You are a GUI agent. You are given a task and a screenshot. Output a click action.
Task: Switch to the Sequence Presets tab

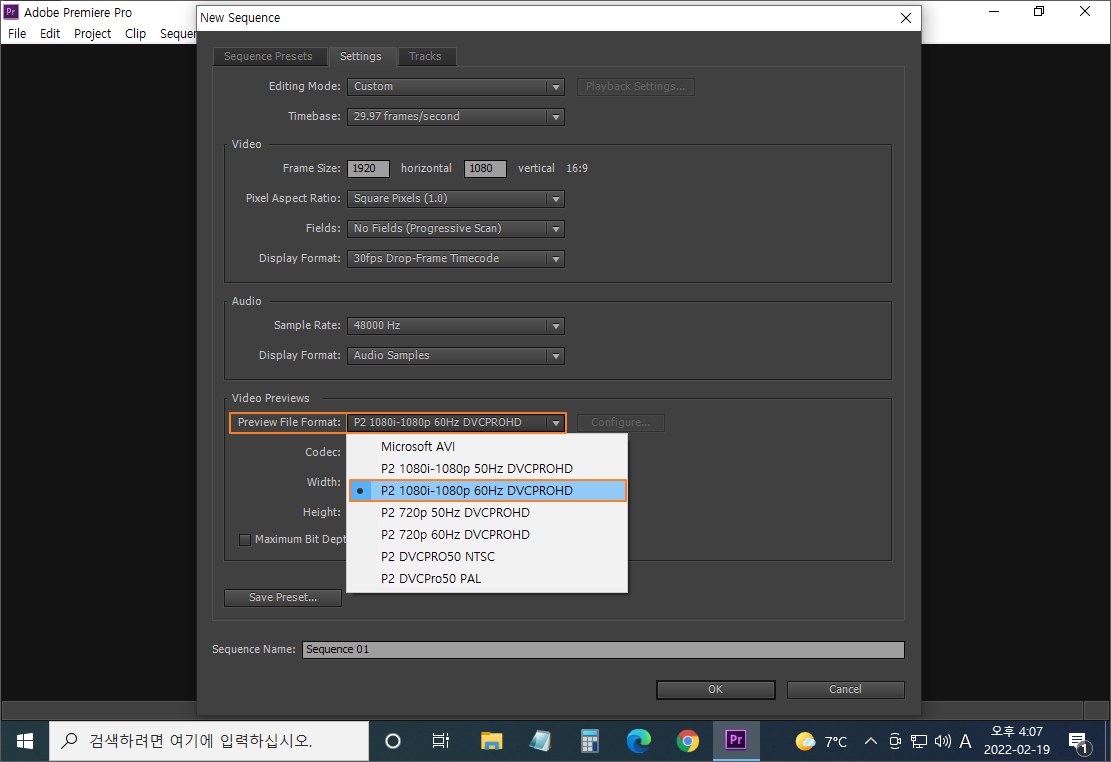[269, 56]
